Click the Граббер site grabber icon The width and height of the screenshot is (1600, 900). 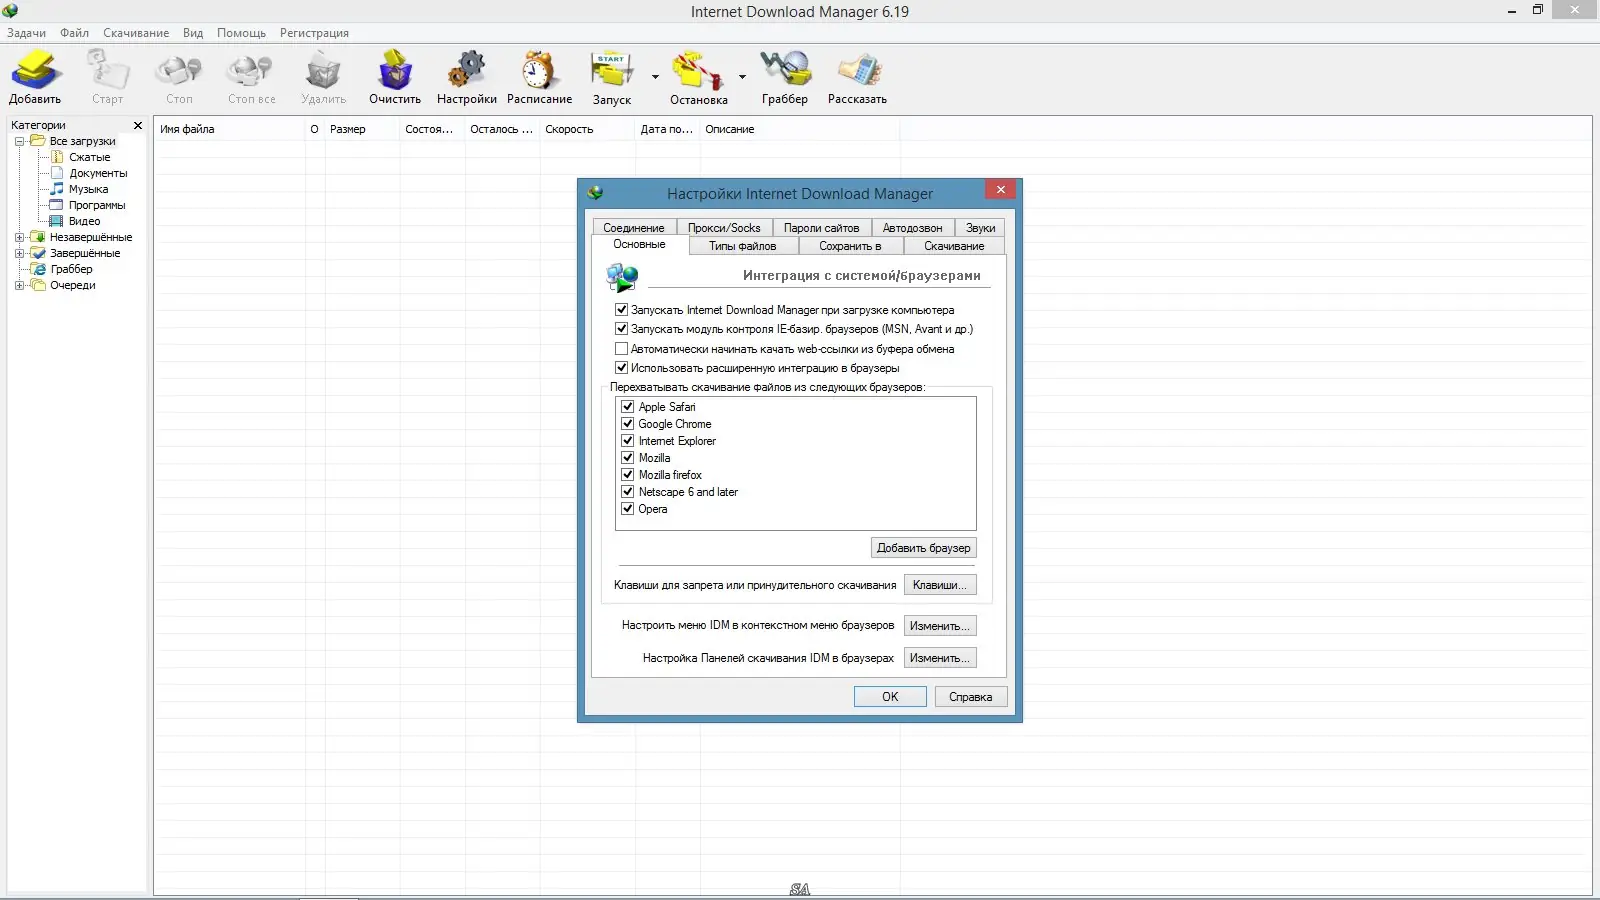[x=786, y=75]
